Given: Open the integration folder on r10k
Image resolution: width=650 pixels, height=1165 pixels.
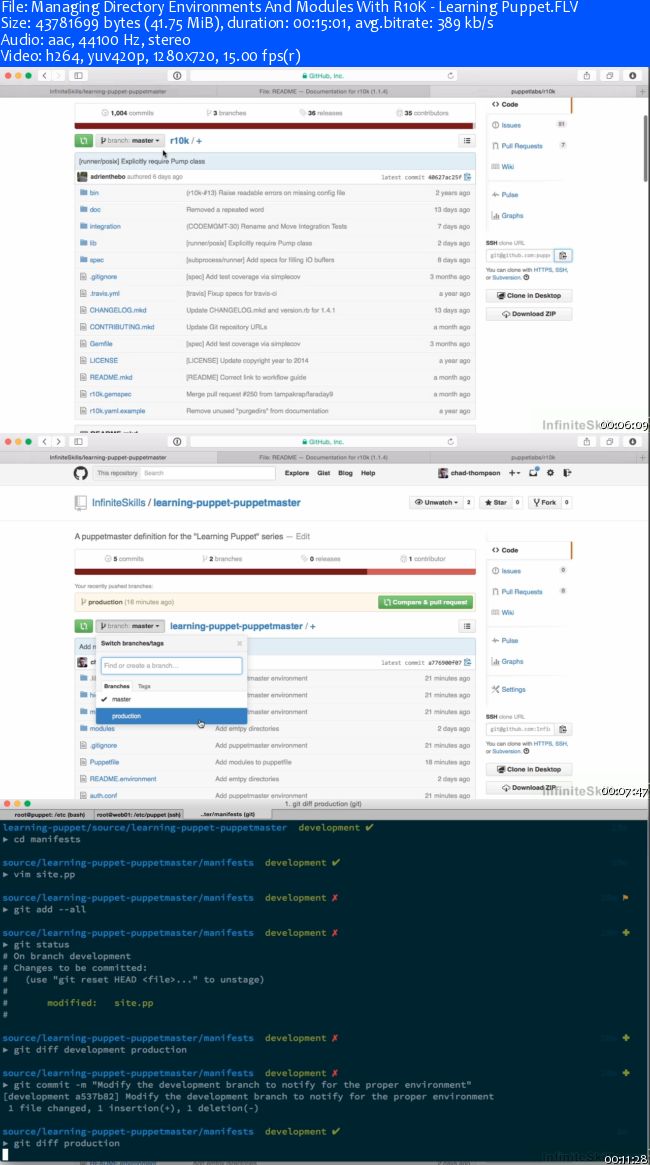Looking at the screenshot, I should pyautogui.click(x=105, y=226).
